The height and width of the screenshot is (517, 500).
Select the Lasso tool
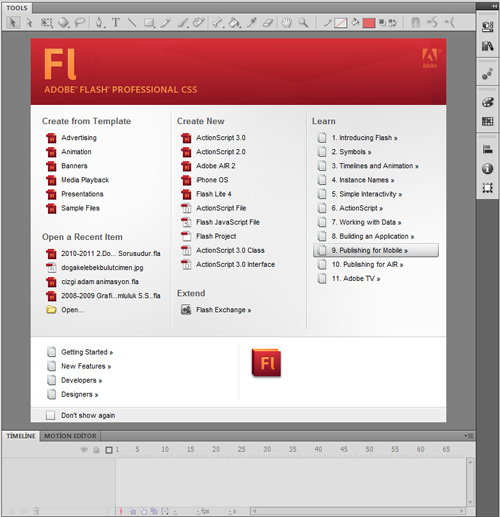pos(80,23)
